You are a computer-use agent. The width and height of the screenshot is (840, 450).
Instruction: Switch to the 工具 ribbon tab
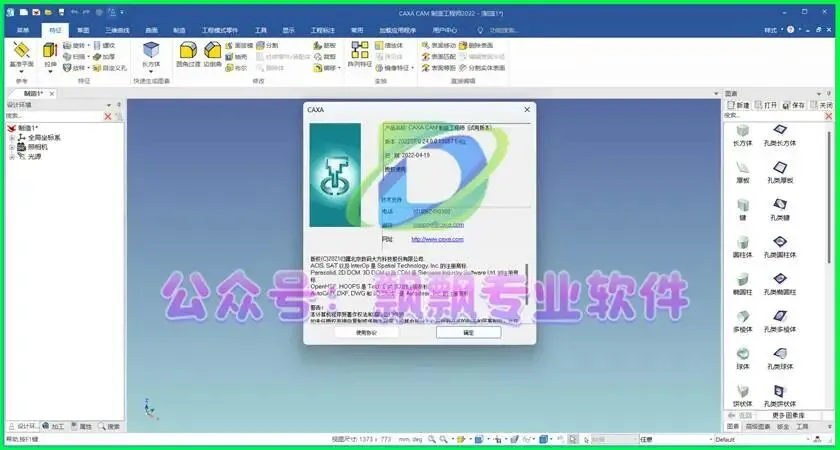point(261,31)
